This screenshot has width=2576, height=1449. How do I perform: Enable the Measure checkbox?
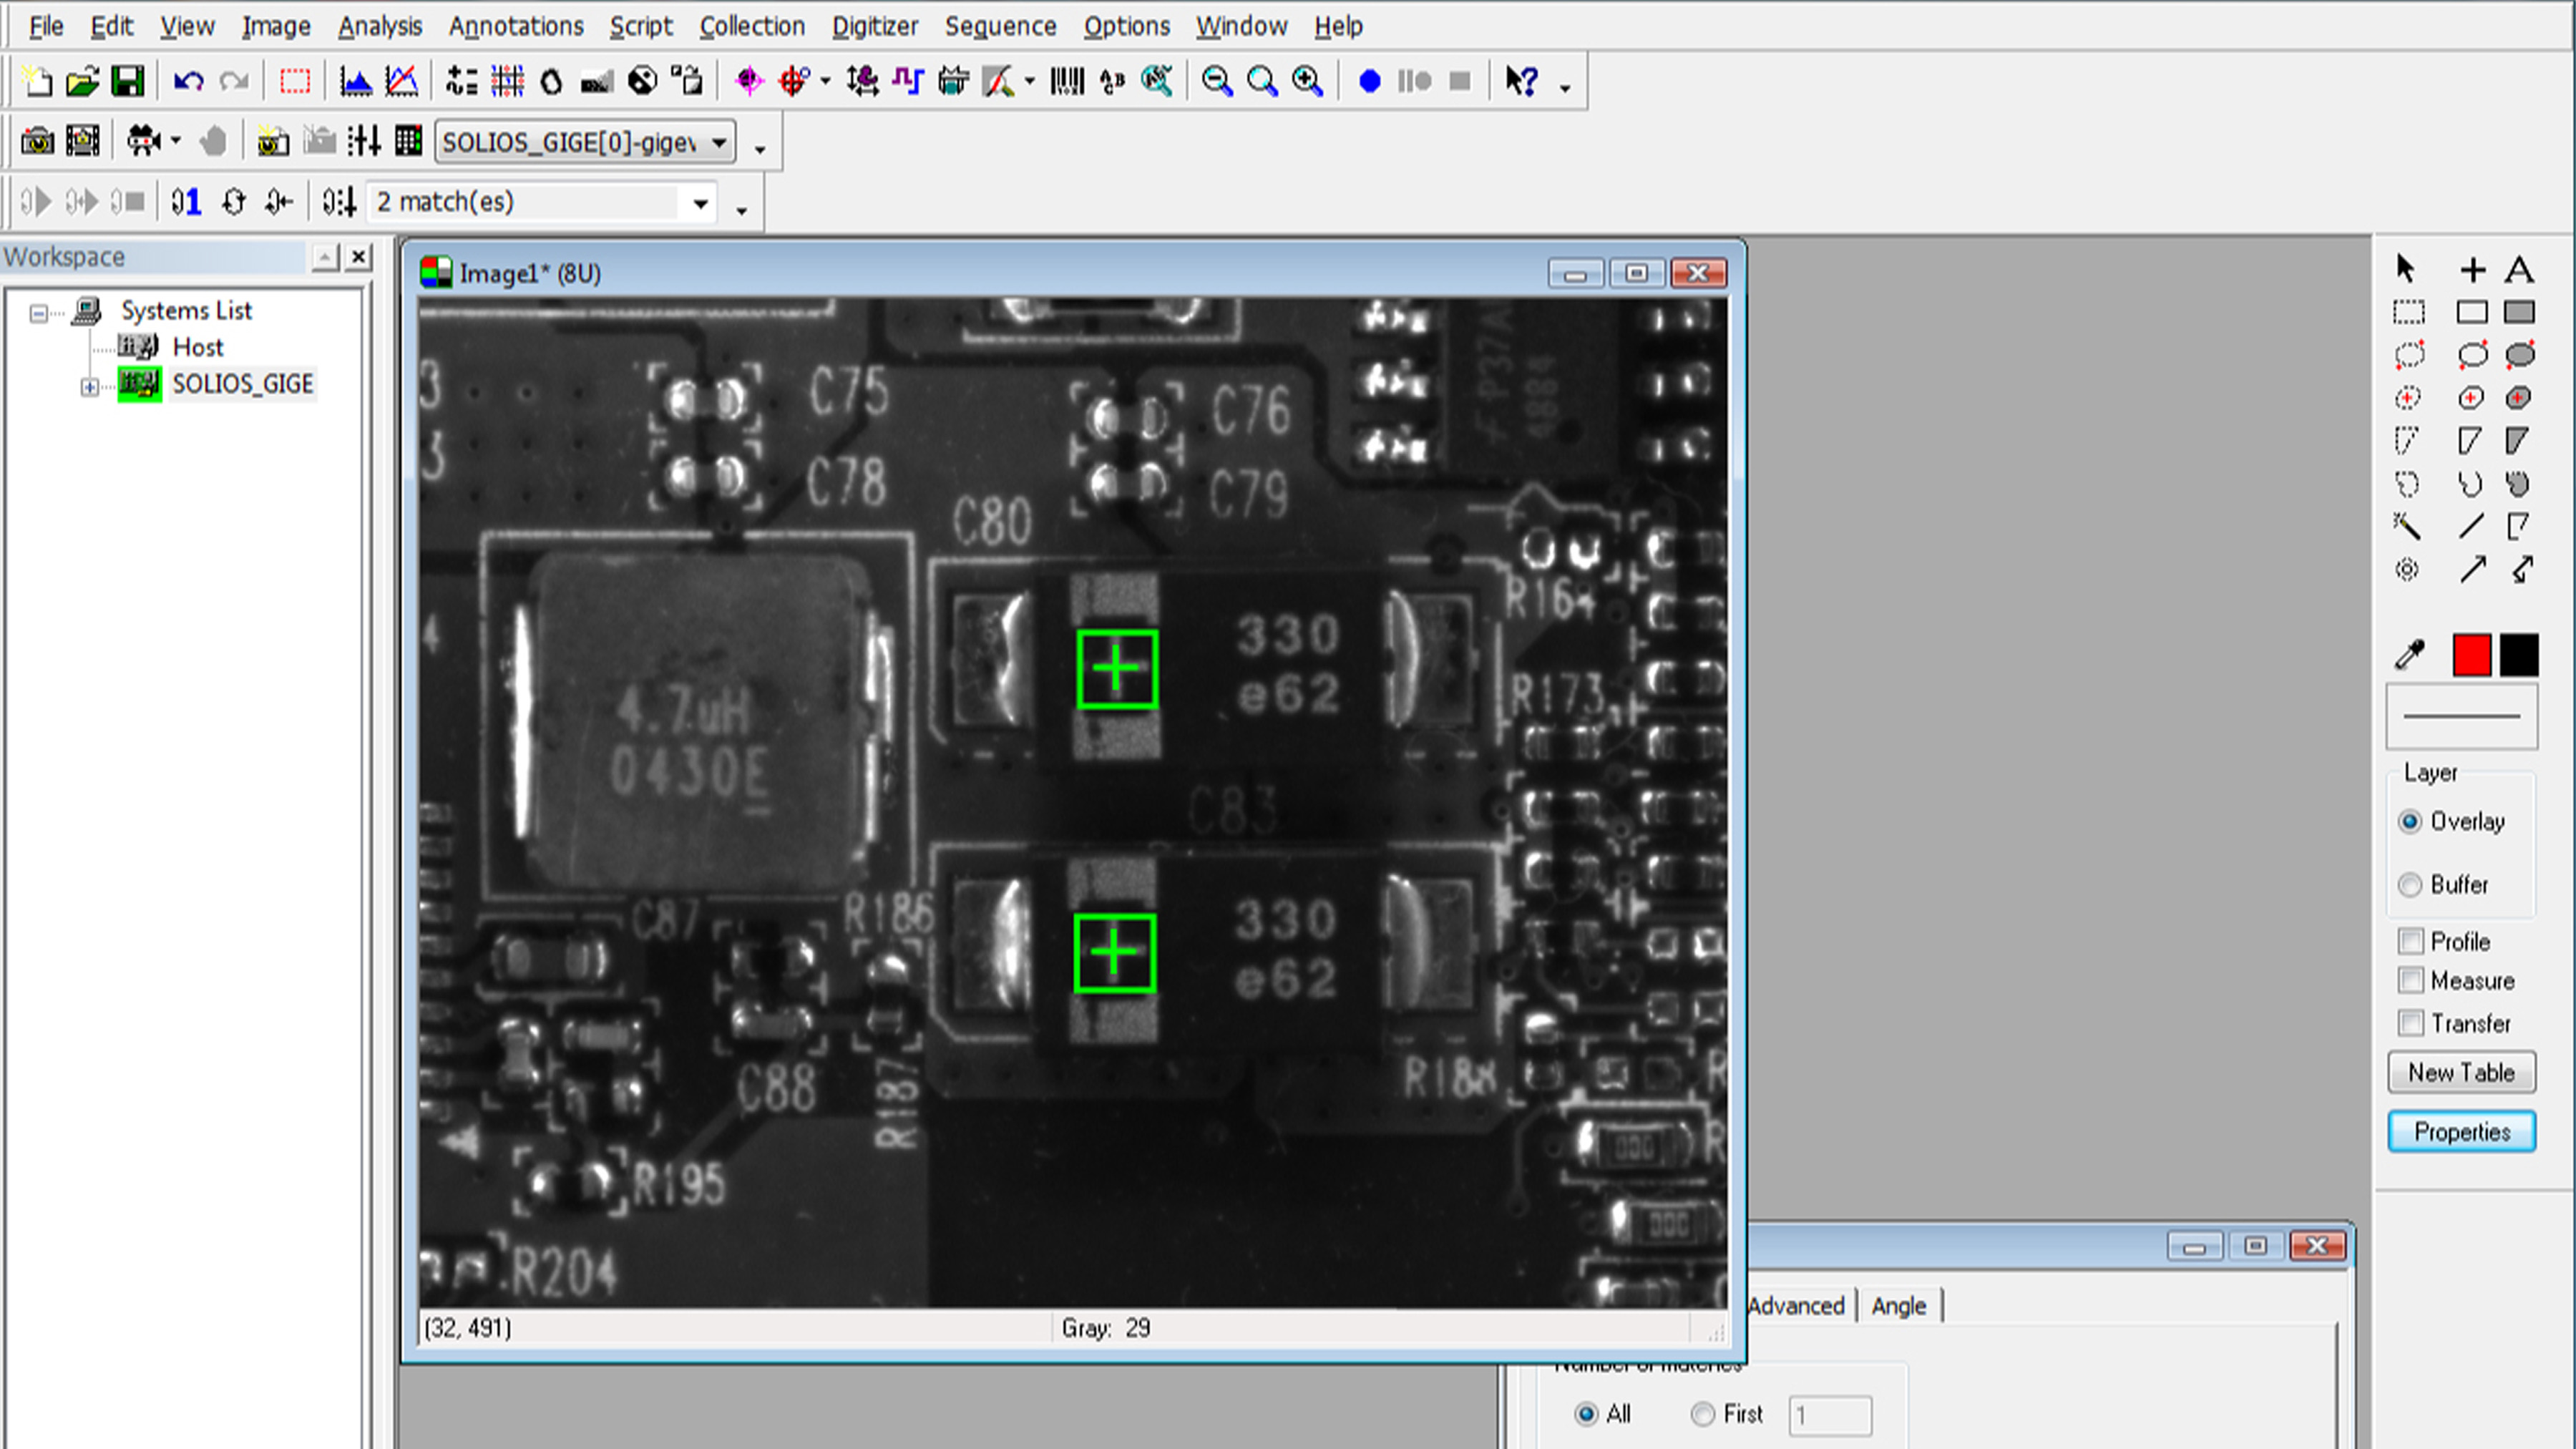[2410, 981]
